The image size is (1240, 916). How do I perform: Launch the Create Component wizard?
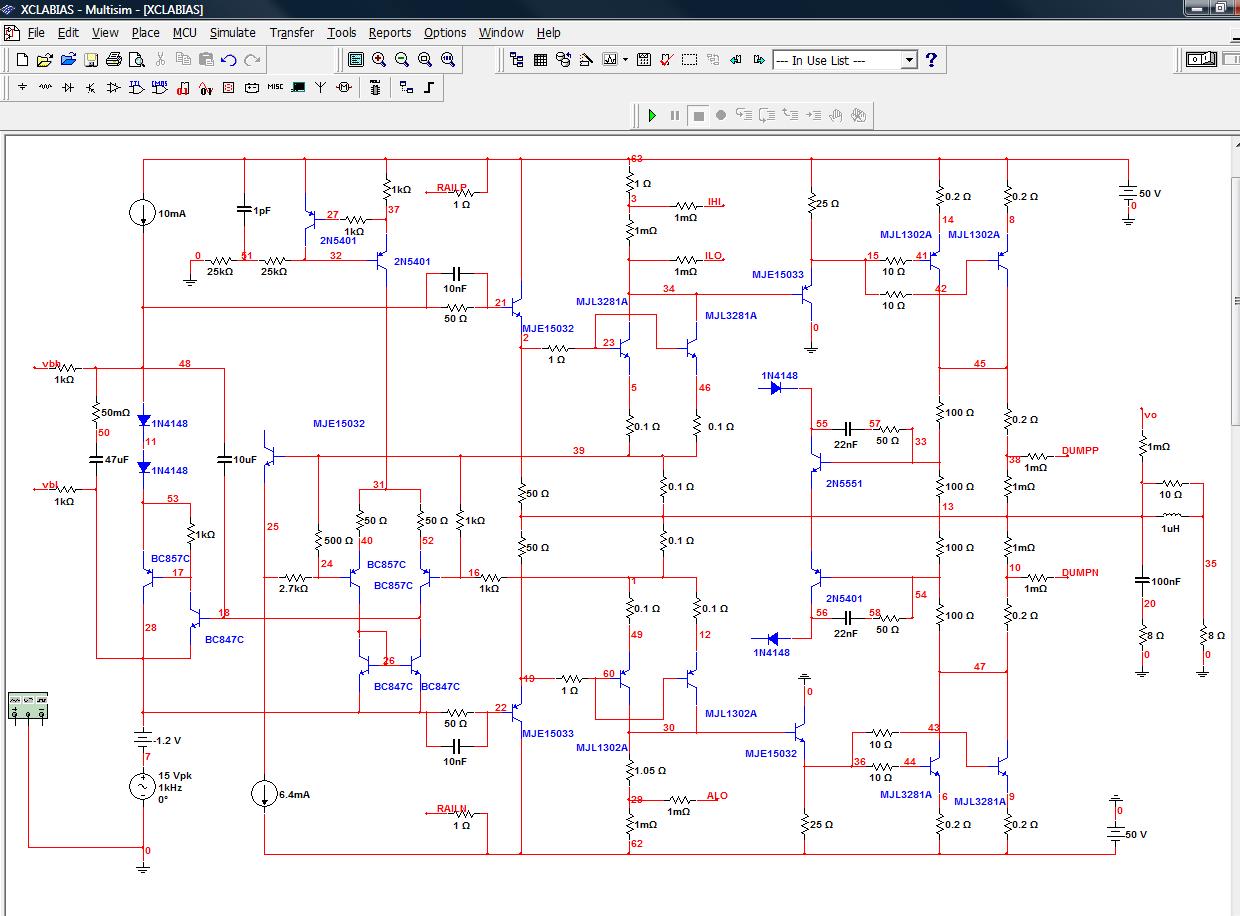(x=586, y=60)
